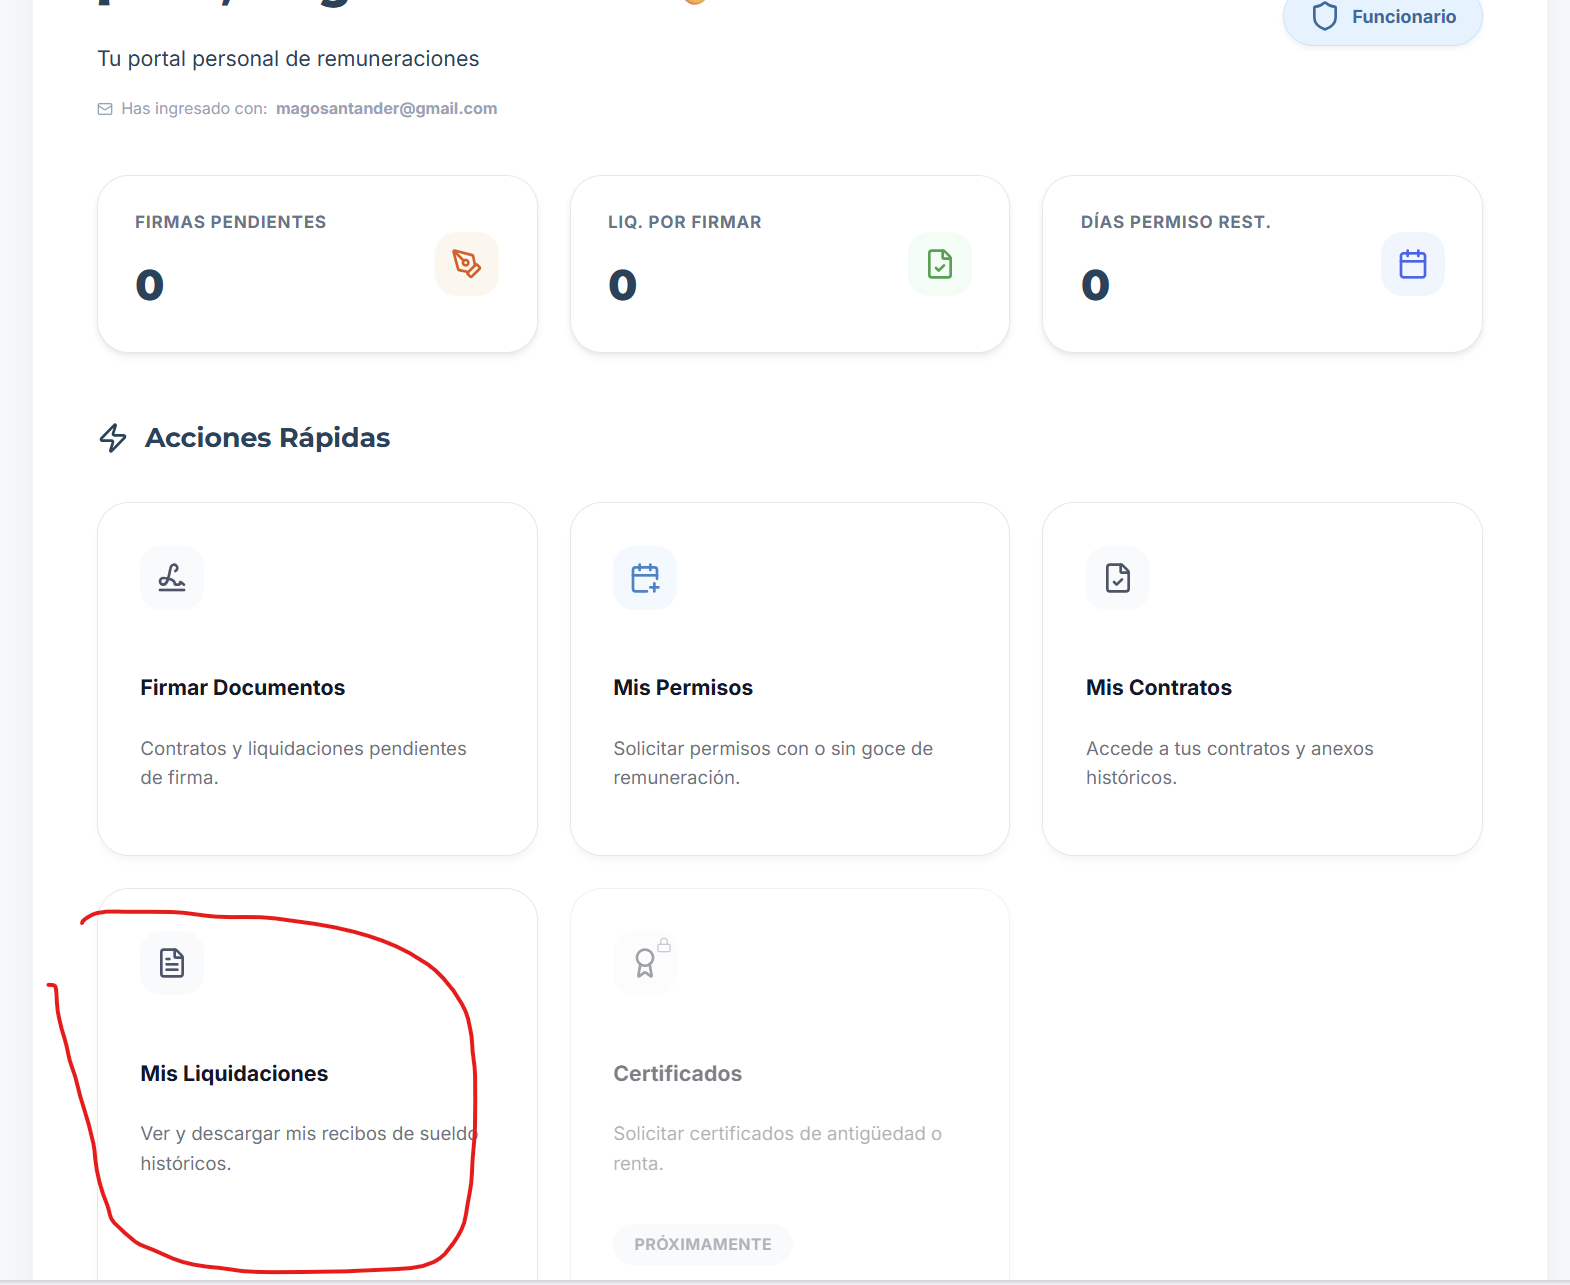Click the Certificados card title
The image size is (1570, 1285).
point(678,1073)
